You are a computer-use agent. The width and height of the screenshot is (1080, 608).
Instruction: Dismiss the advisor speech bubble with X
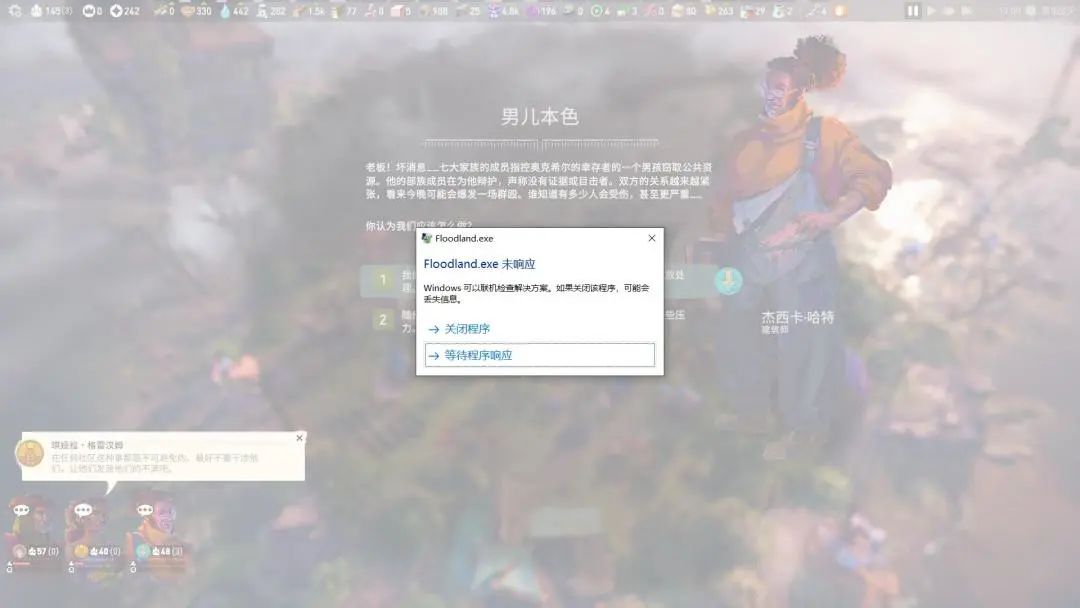(x=298, y=438)
